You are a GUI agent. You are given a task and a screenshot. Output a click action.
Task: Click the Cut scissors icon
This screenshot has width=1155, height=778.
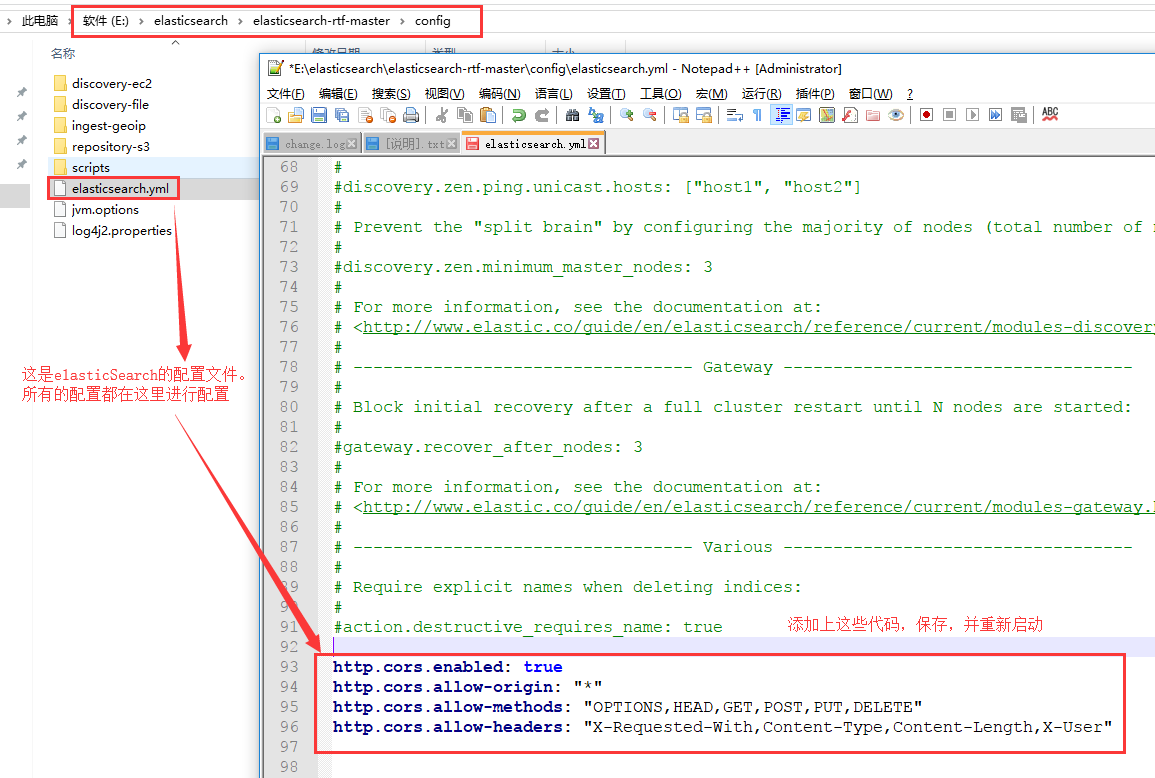click(440, 115)
